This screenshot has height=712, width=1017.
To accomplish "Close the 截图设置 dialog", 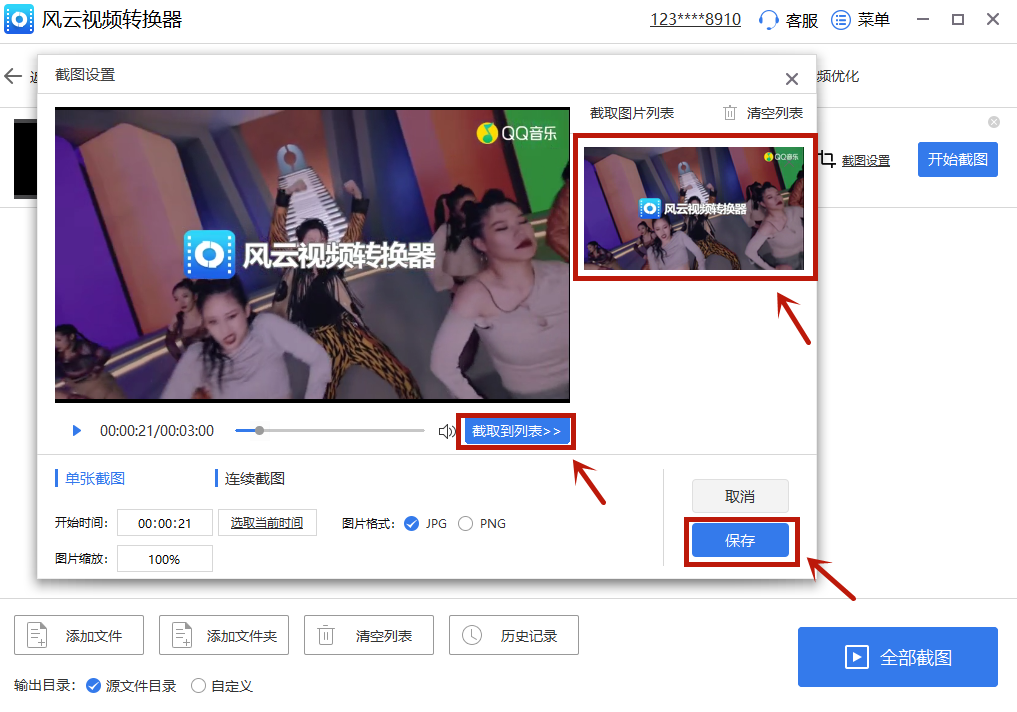I will (791, 79).
